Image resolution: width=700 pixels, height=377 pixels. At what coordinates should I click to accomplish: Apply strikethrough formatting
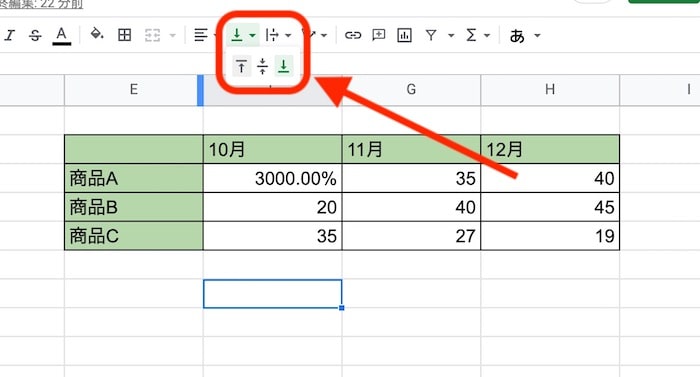tap(35, 35)
